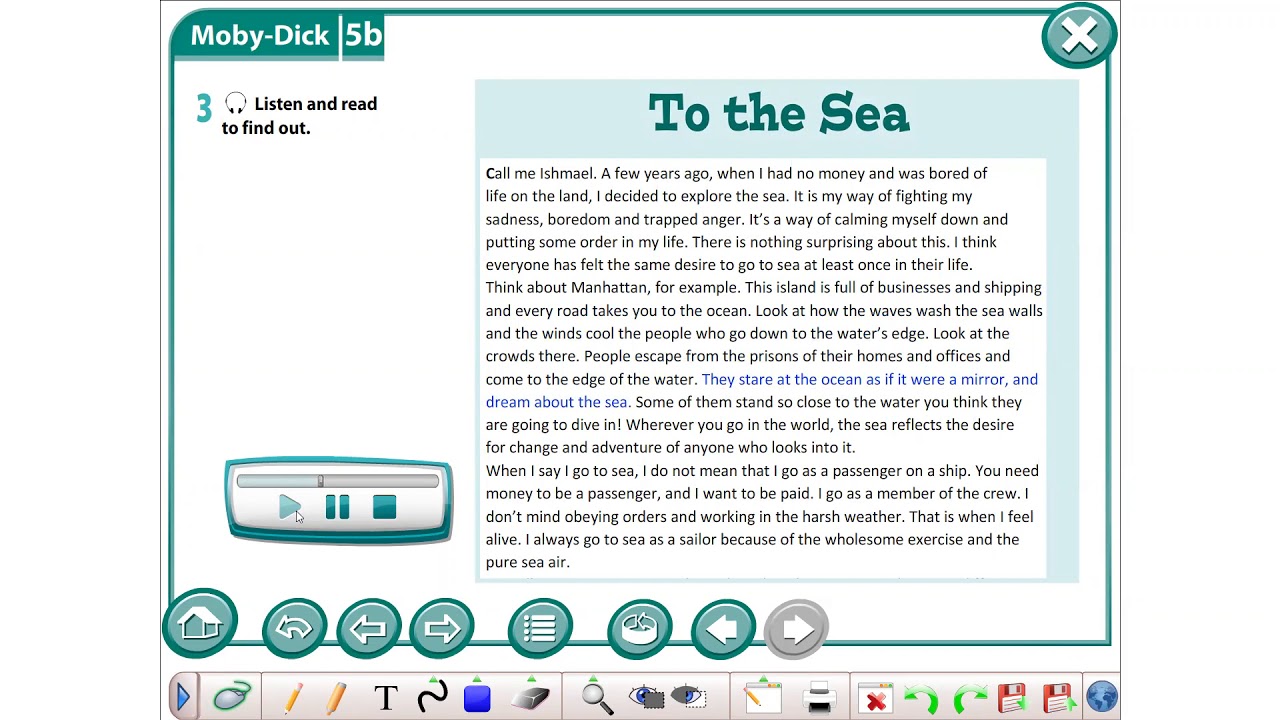Click the audio progress slider handle
Image resolution: width=1280 pixels, height=720 pixels.
[320, 481]
